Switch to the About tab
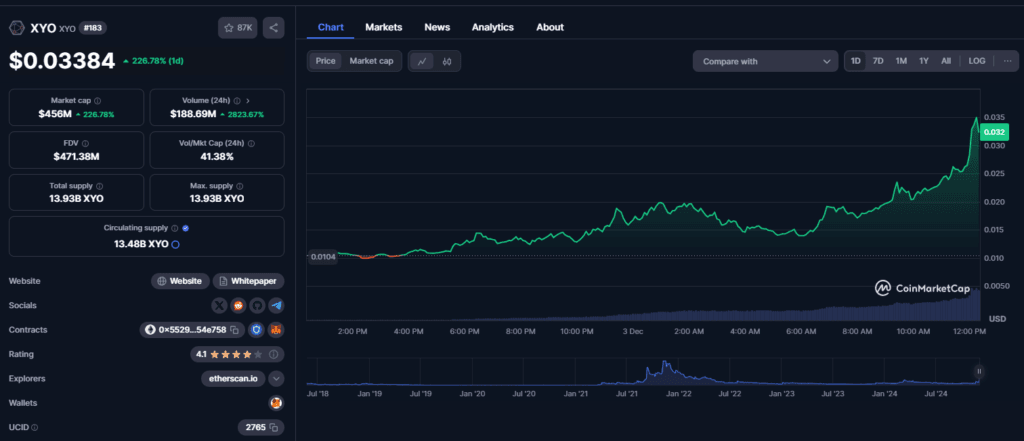This screenshot has width=1024, height=441. click(550, 27)
